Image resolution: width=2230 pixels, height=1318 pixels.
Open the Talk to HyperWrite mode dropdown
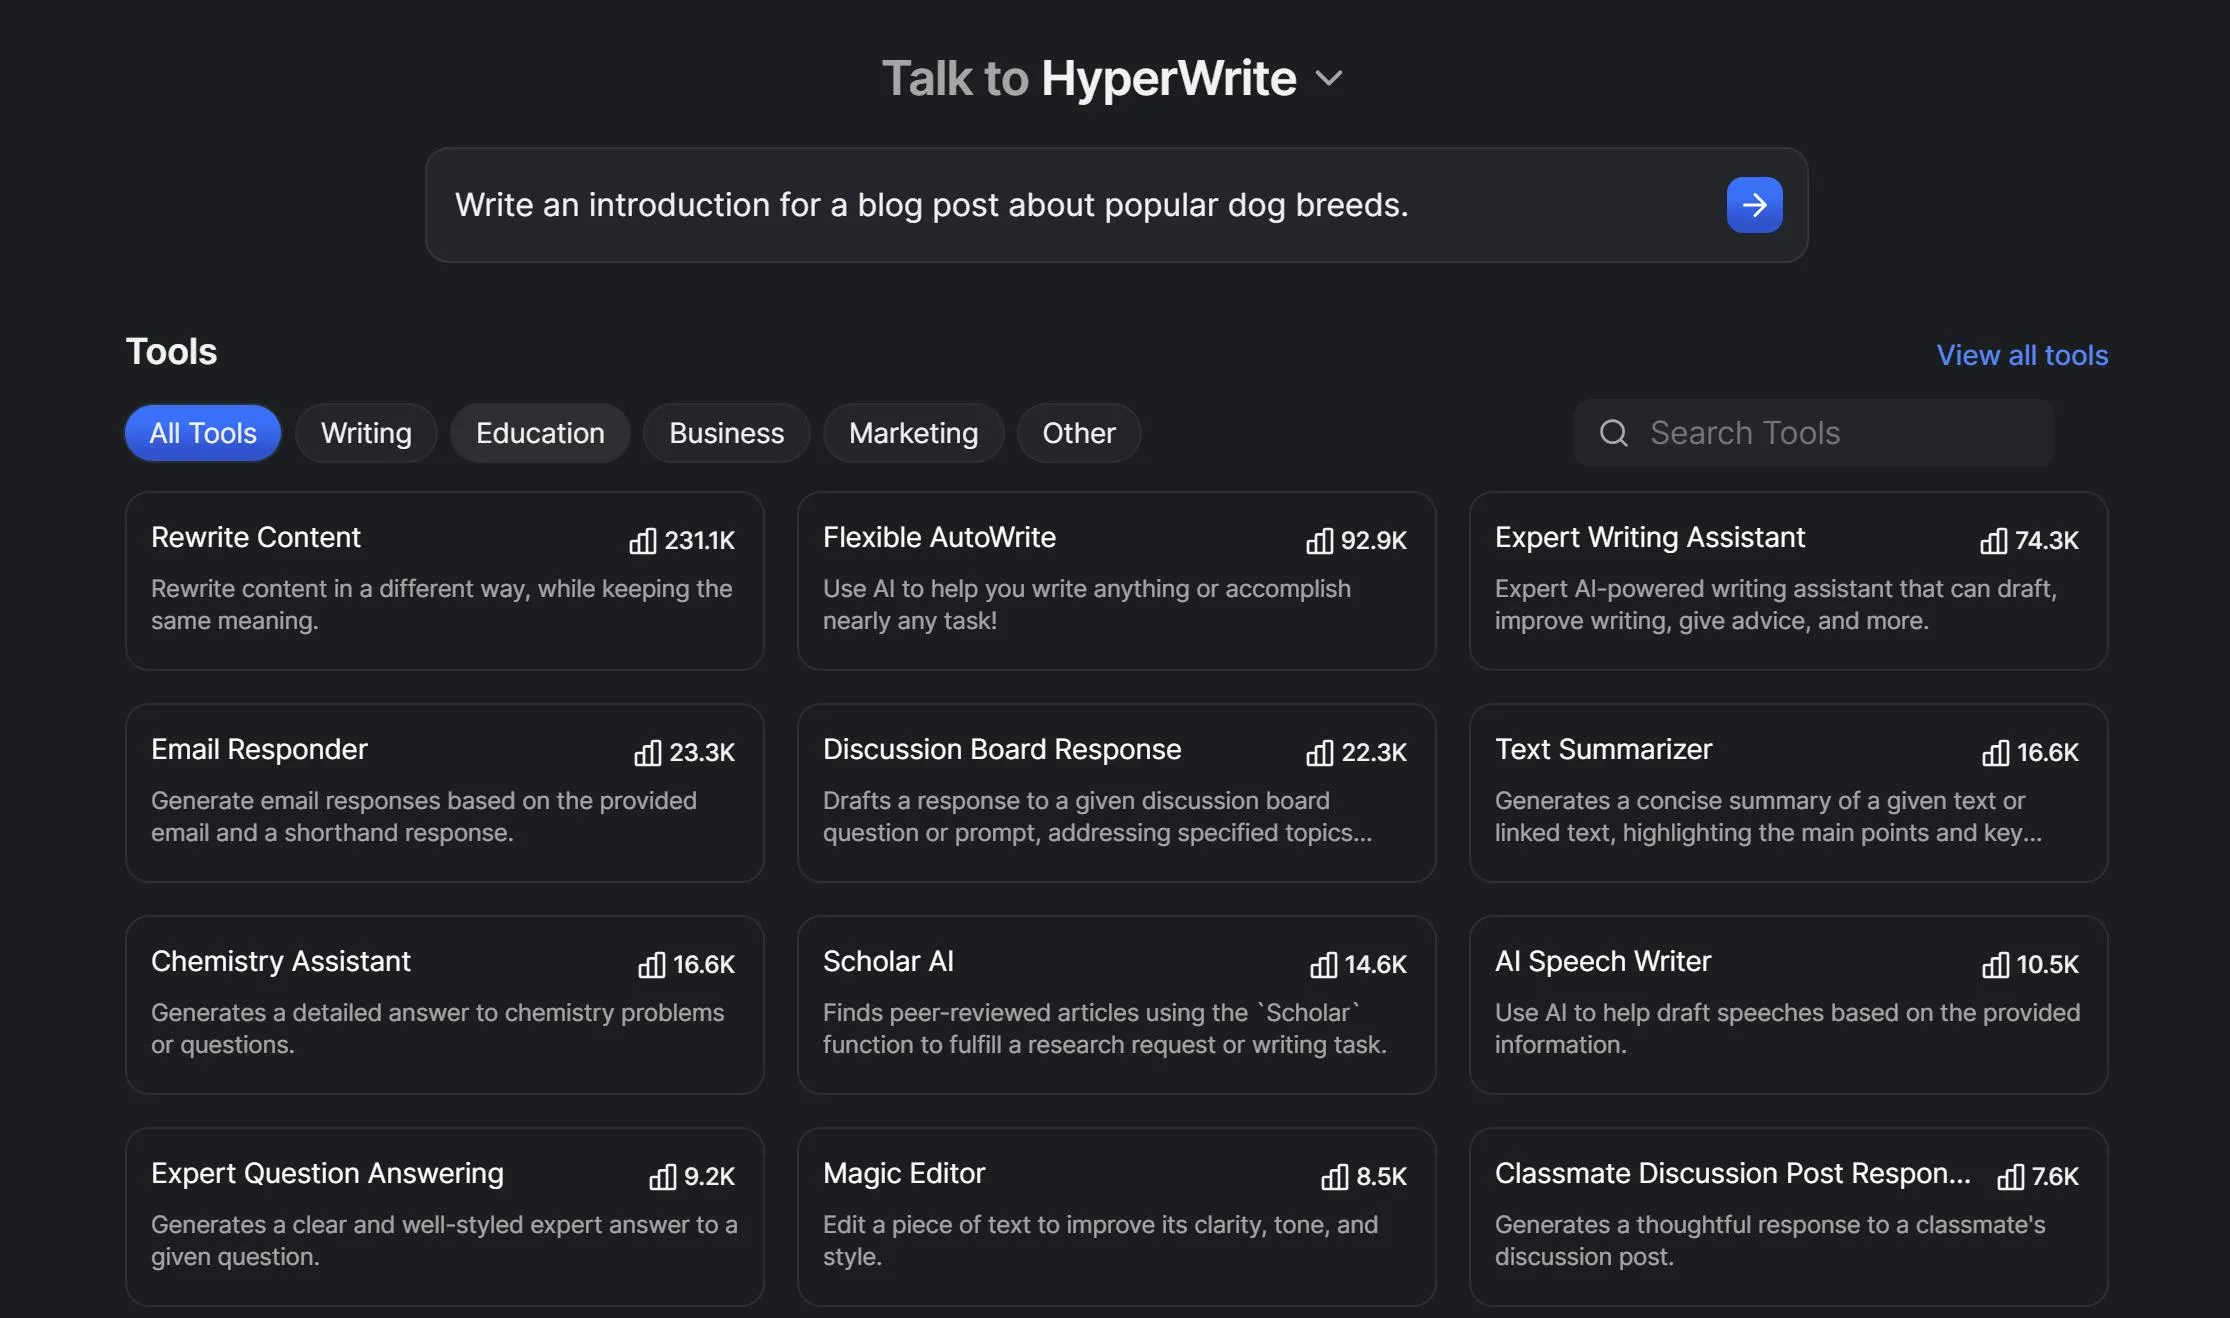[x=1330, y=78]
